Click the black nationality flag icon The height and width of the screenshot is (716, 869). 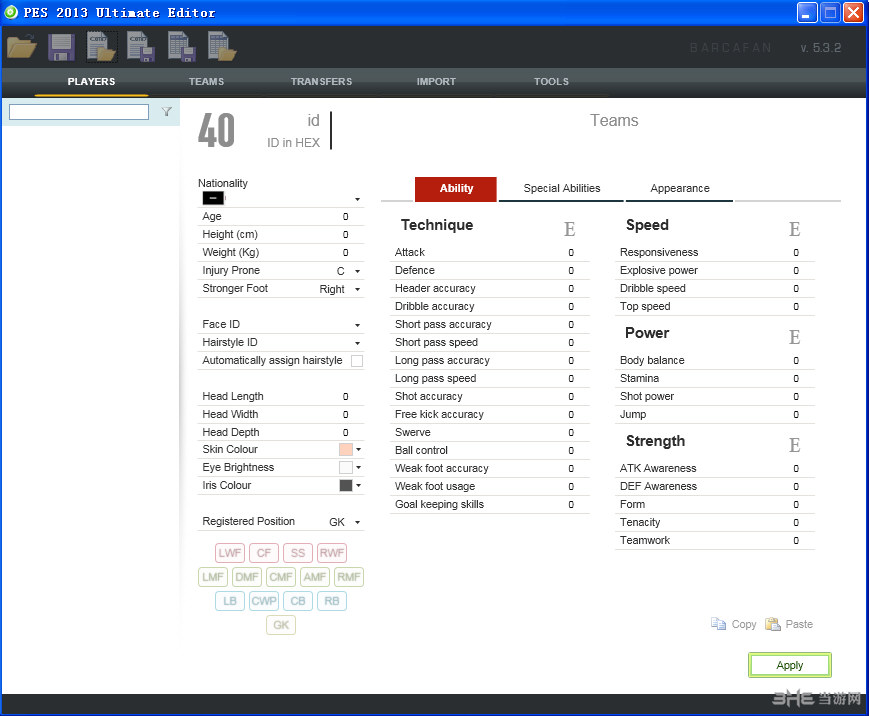click(x=213, y=198)
